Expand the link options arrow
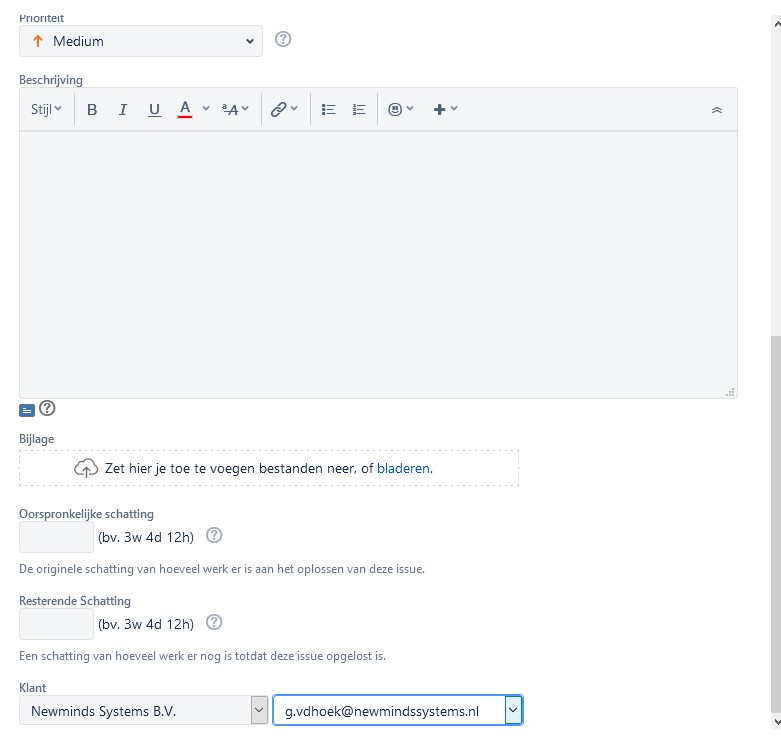Viewport: 781px width, 741px height. coord(294,109)
